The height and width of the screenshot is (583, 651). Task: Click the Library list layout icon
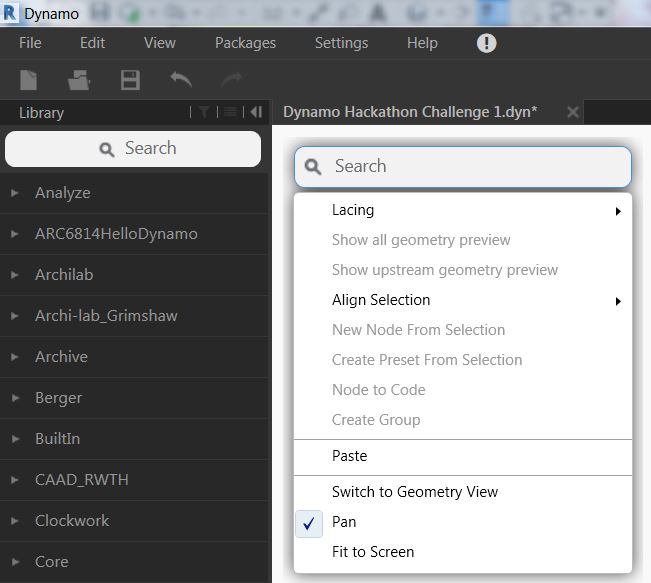(x=230, y=112)
